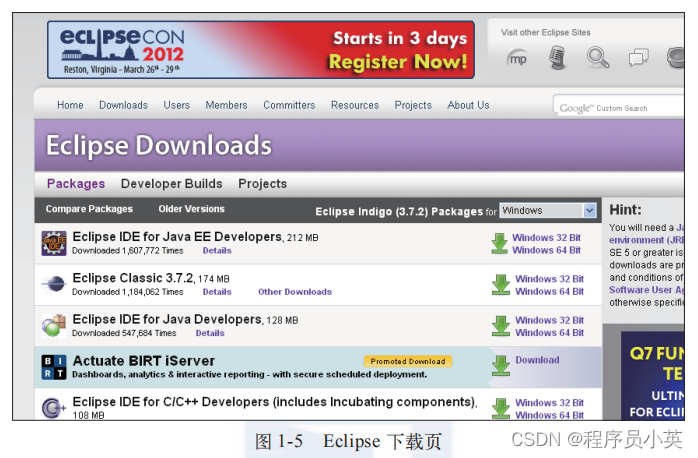Open the platform dropdown showing Windows
The width and height of the screenshot is (698, 458).
tap(548, 210)
